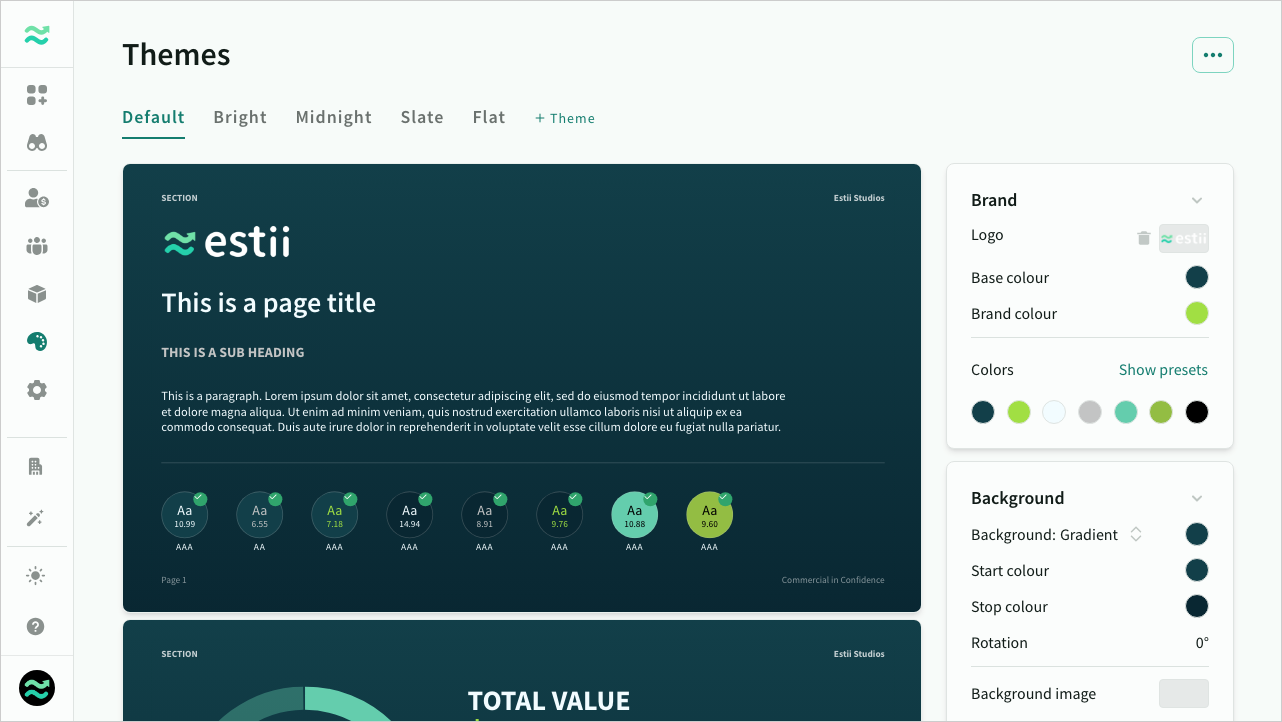
Task: Click the magic wand icon in sidebar
Action: tap(37, 518)
